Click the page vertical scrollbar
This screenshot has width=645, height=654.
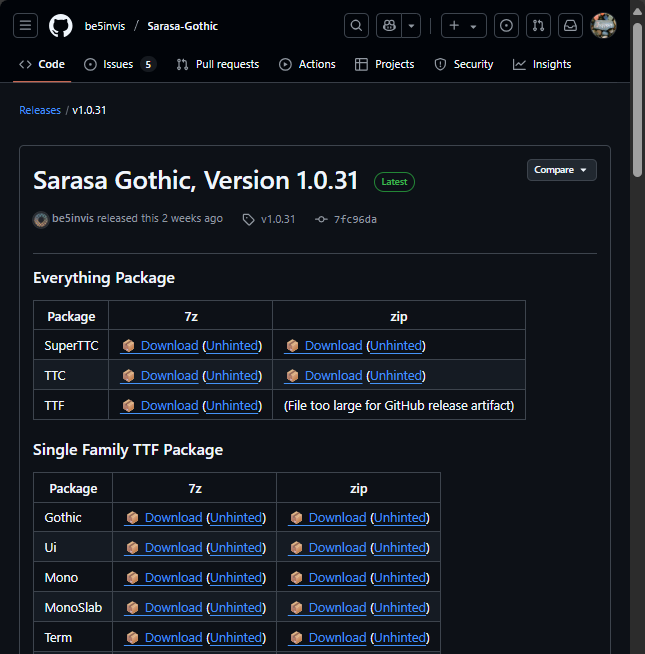pos(638,100)
